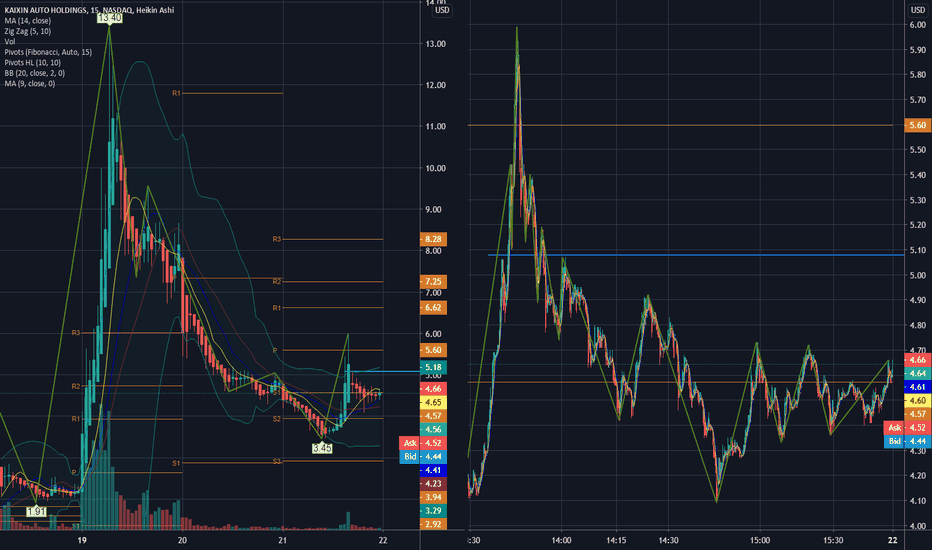Image resolution: width=932 pixels, height=550 pixels.
Task: Click the blue 4.61 price label
Action: pos(917,387)
